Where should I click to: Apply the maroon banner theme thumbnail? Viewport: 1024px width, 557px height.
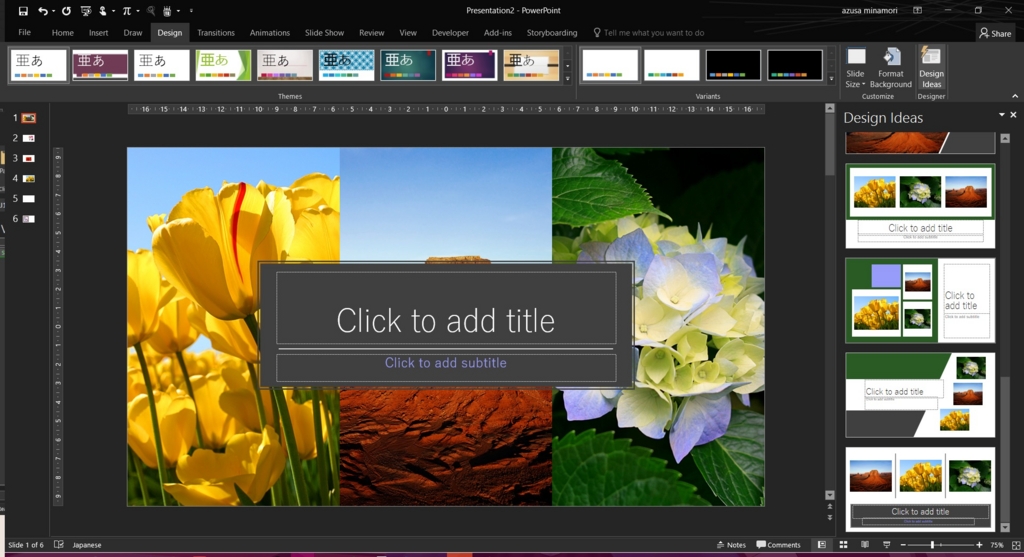100,65
